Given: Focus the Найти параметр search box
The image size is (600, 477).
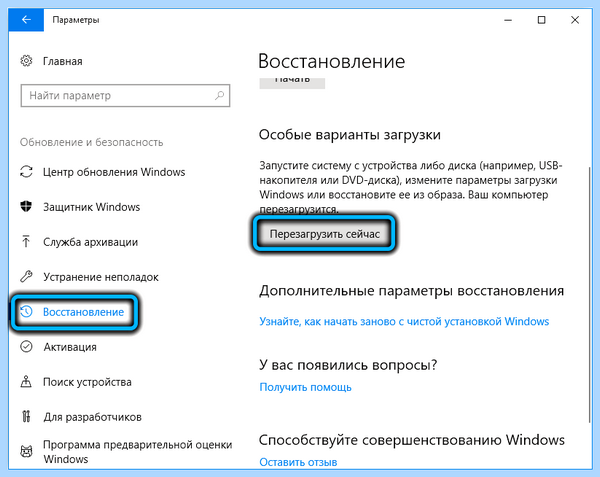Looking at the screenshot, I should (x=125, y=96).
